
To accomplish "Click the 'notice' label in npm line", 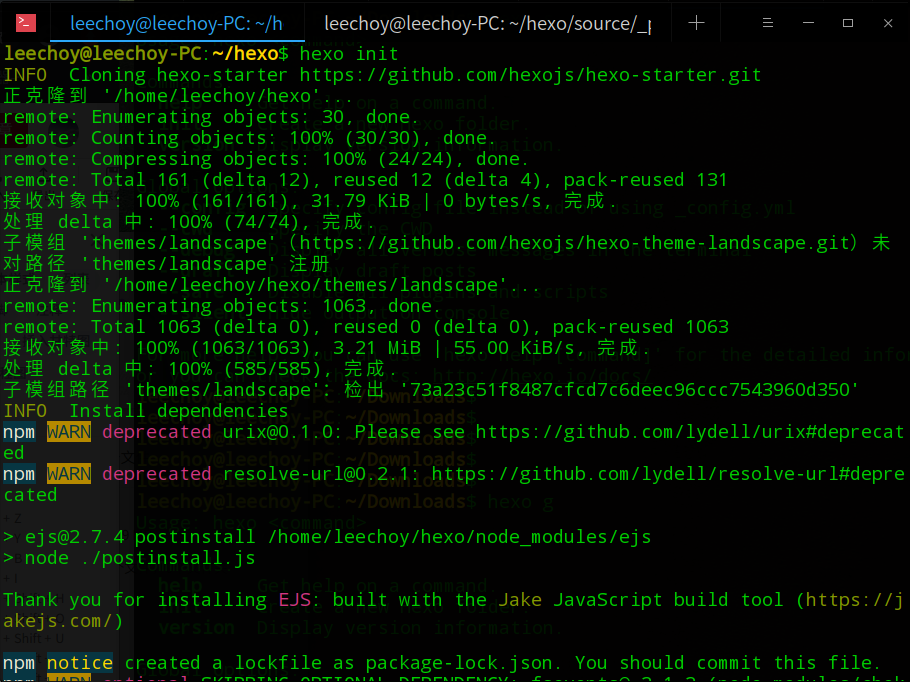I will pos(80,663).
